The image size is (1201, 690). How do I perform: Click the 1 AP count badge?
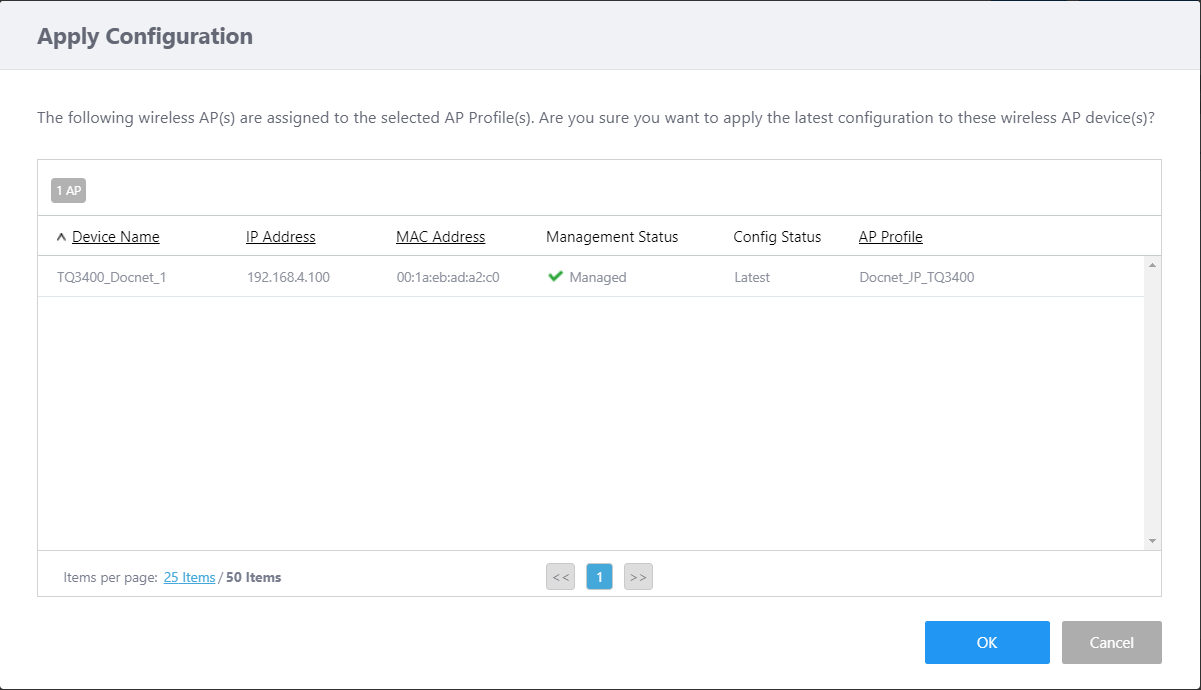point(68,190)
